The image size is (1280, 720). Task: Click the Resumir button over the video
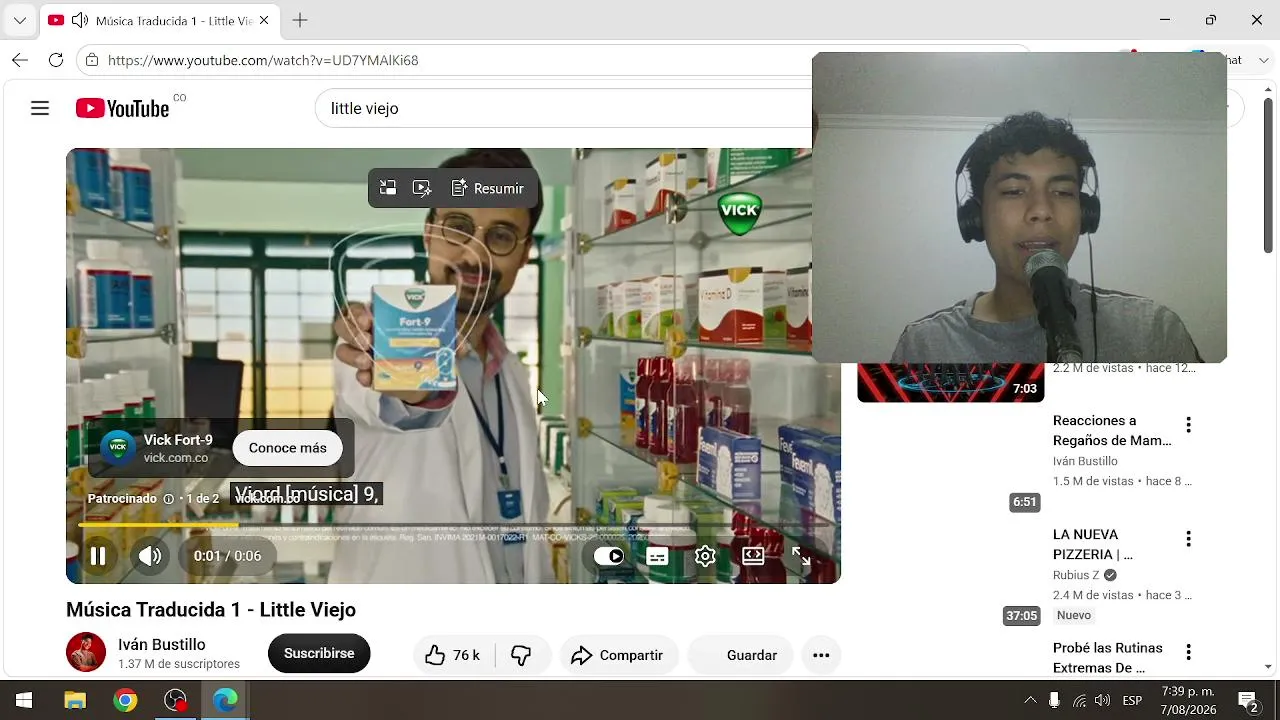click(488, 188)
